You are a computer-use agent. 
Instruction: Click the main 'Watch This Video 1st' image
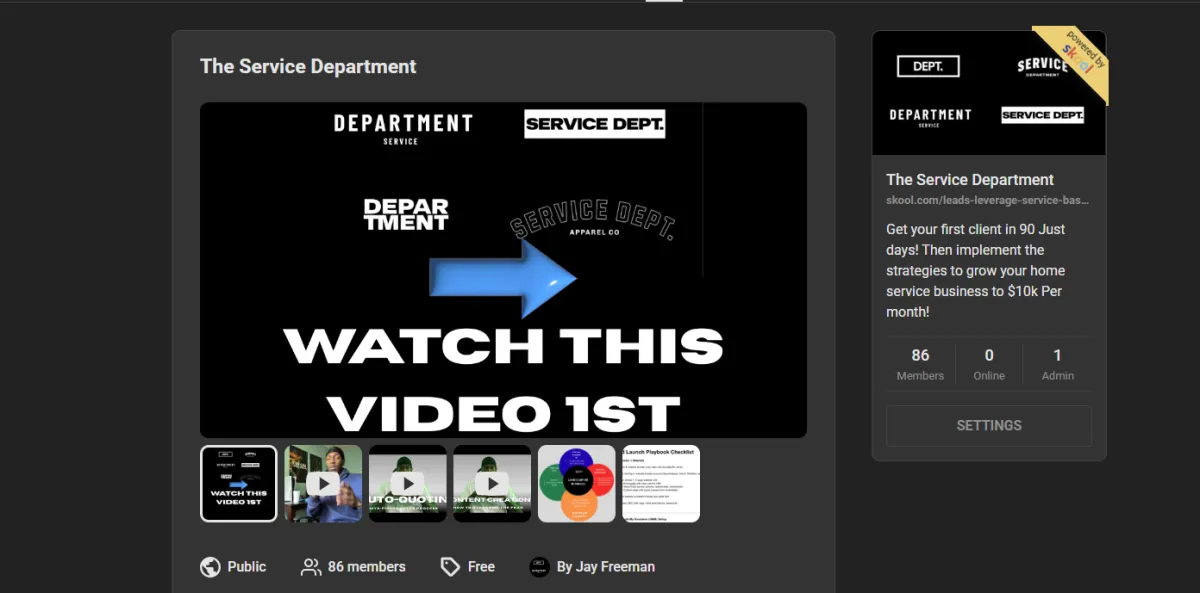(503, 270)
